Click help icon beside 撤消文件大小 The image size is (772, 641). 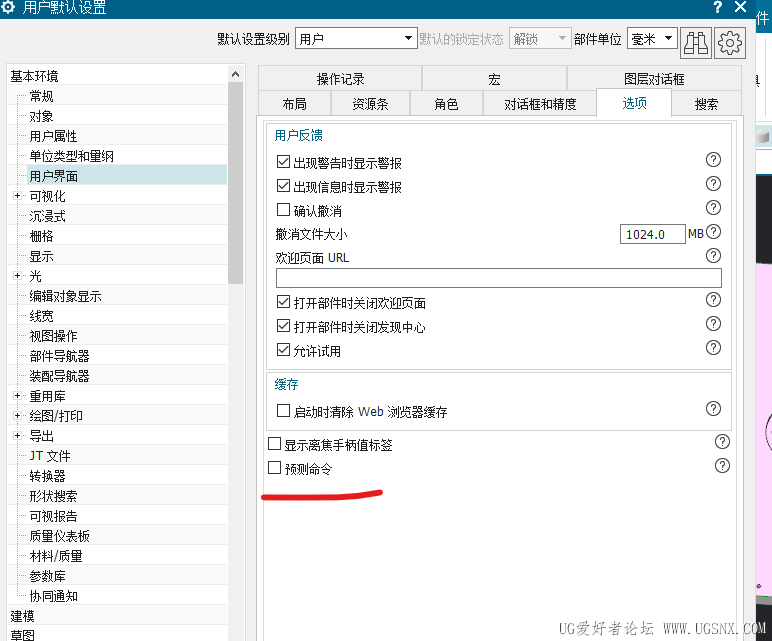pyautogui.click(x=713, y=232)
